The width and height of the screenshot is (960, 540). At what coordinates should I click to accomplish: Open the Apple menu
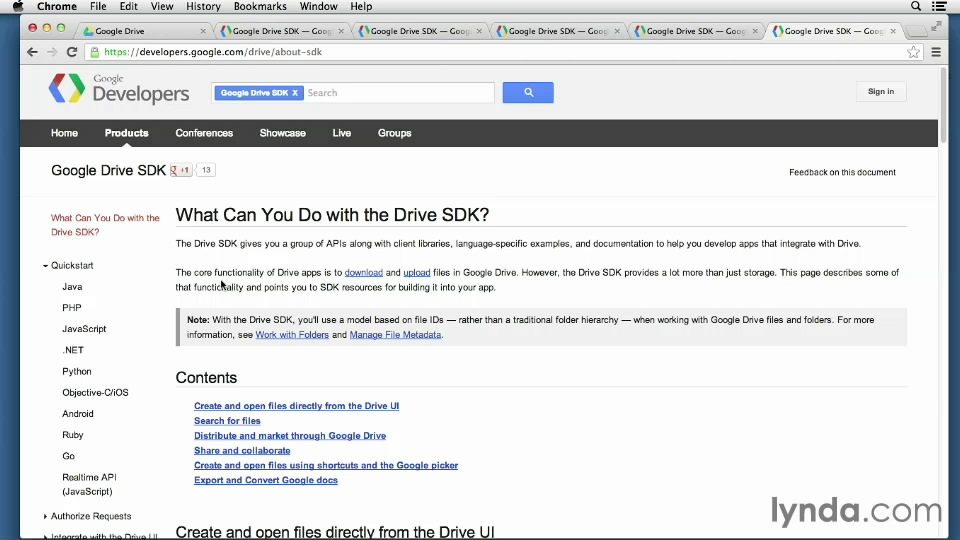pos(18,6)
